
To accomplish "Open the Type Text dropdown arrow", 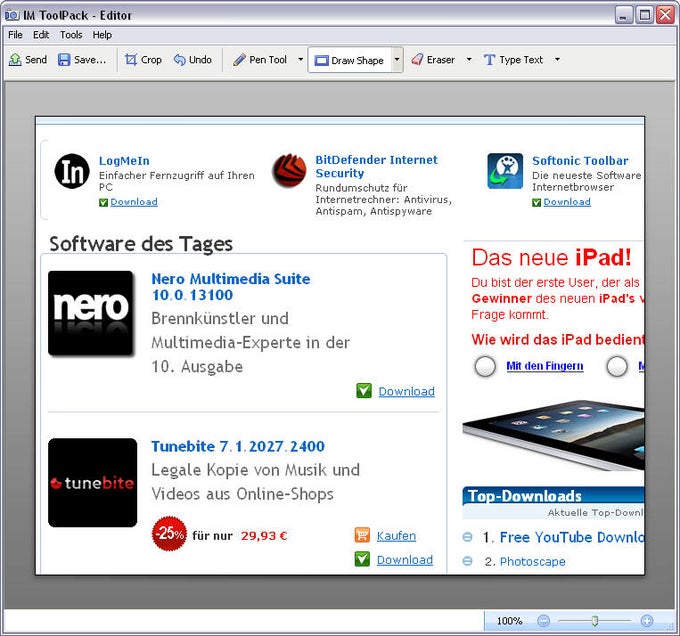I will (557, 59).
